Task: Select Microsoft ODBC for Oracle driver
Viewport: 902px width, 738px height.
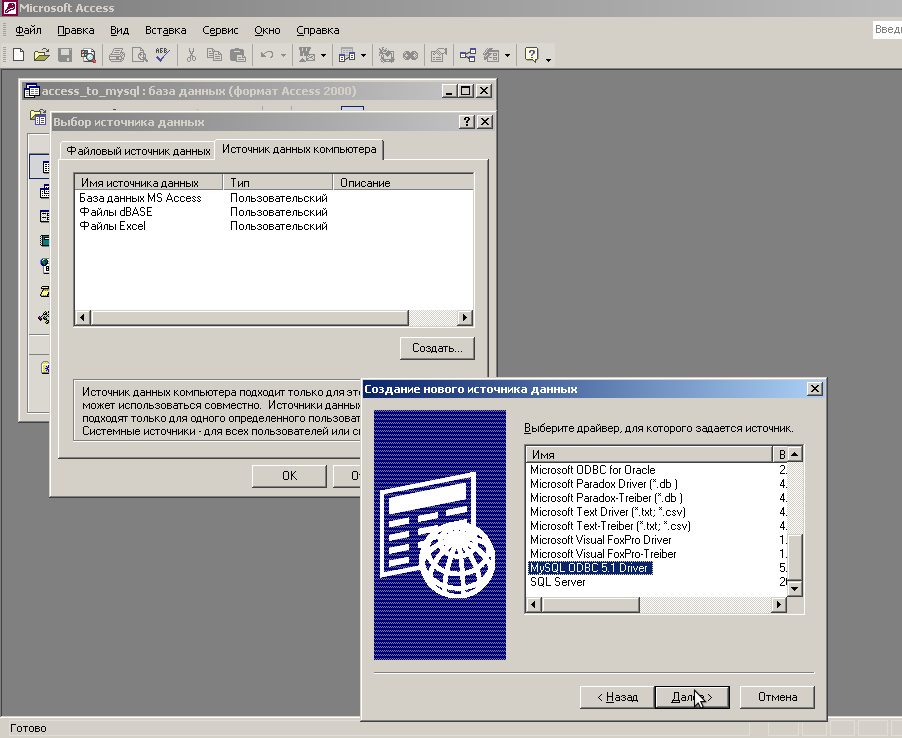Action: click(593, 470)
